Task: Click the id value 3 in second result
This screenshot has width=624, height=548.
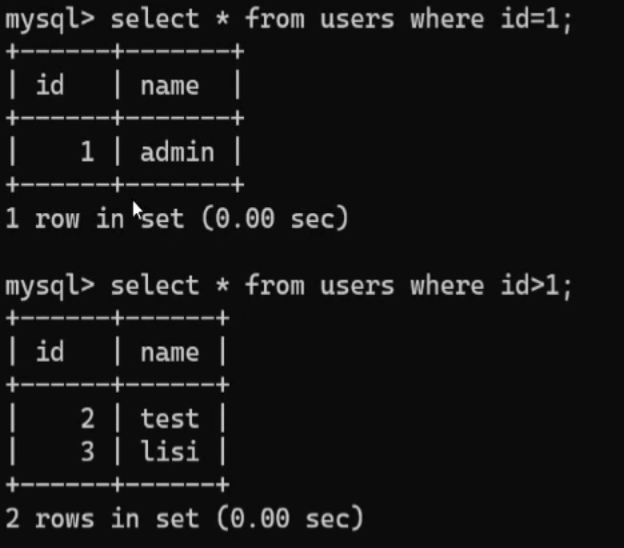Action: point(88,451)
